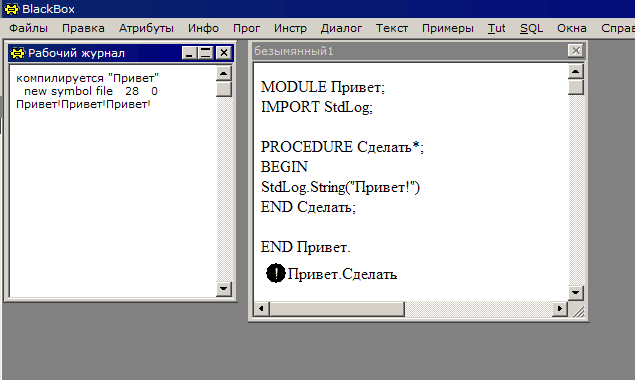This screenshot has width=635, height=380.
Task: Open the Инфо menu
Action: 203,28
